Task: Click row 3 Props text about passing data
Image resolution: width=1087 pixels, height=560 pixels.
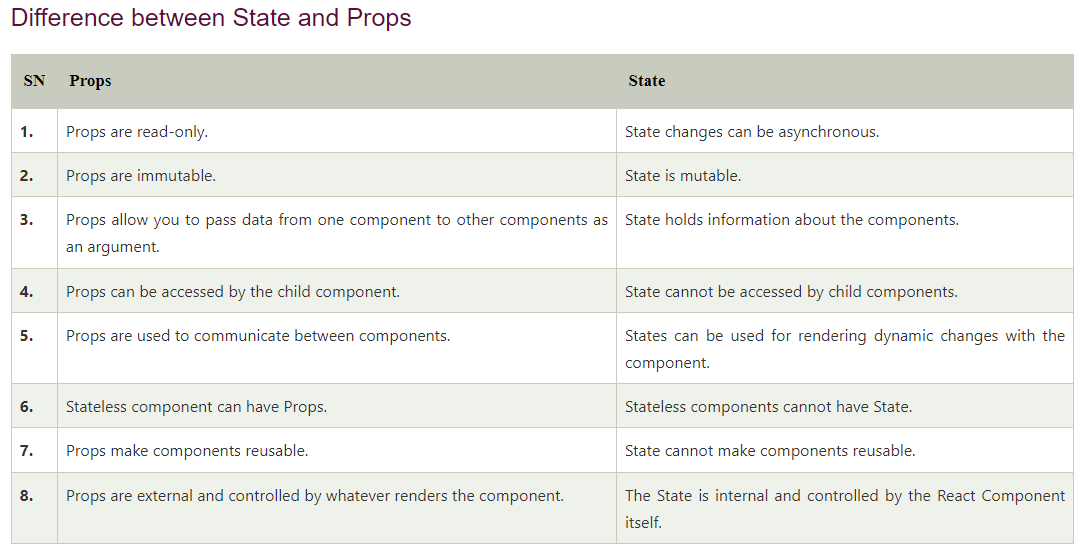Action: (337, 233)
